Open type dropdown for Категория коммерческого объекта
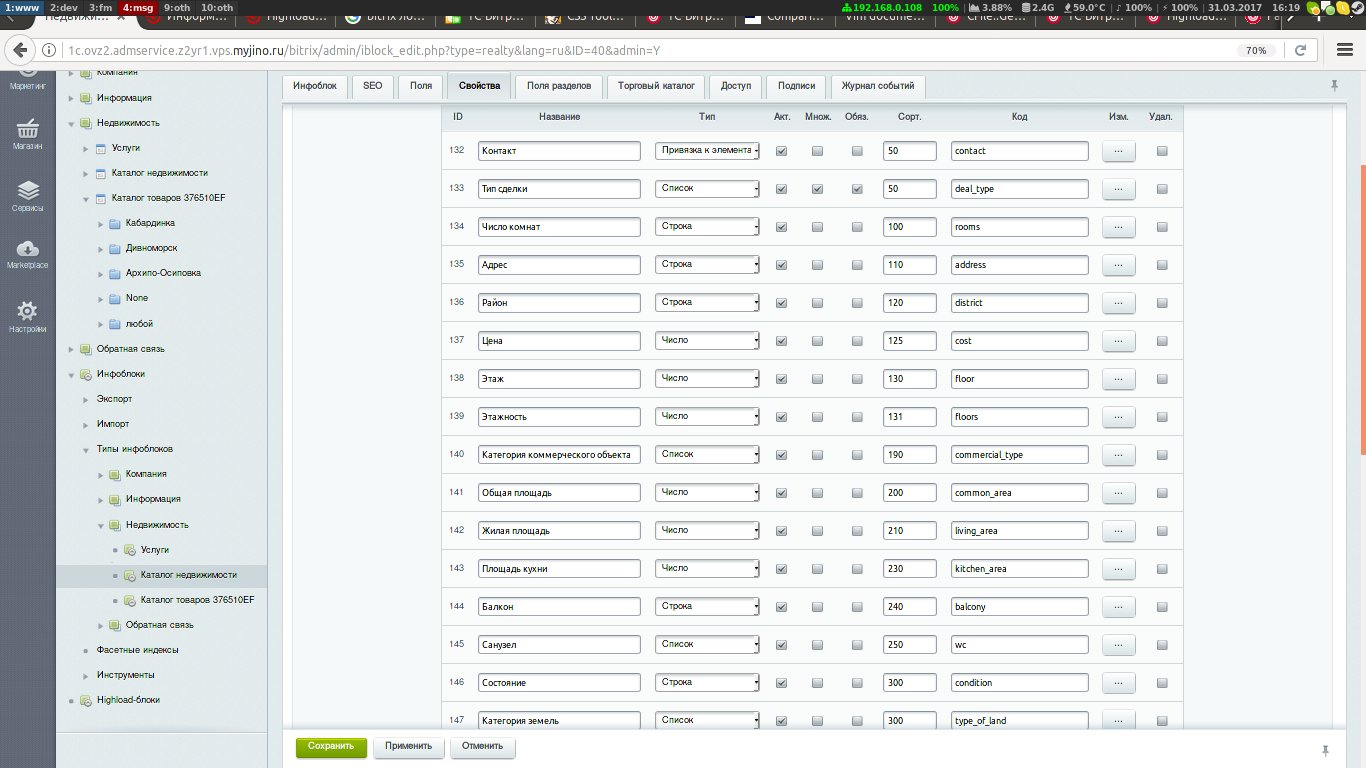 coord(707,454)
